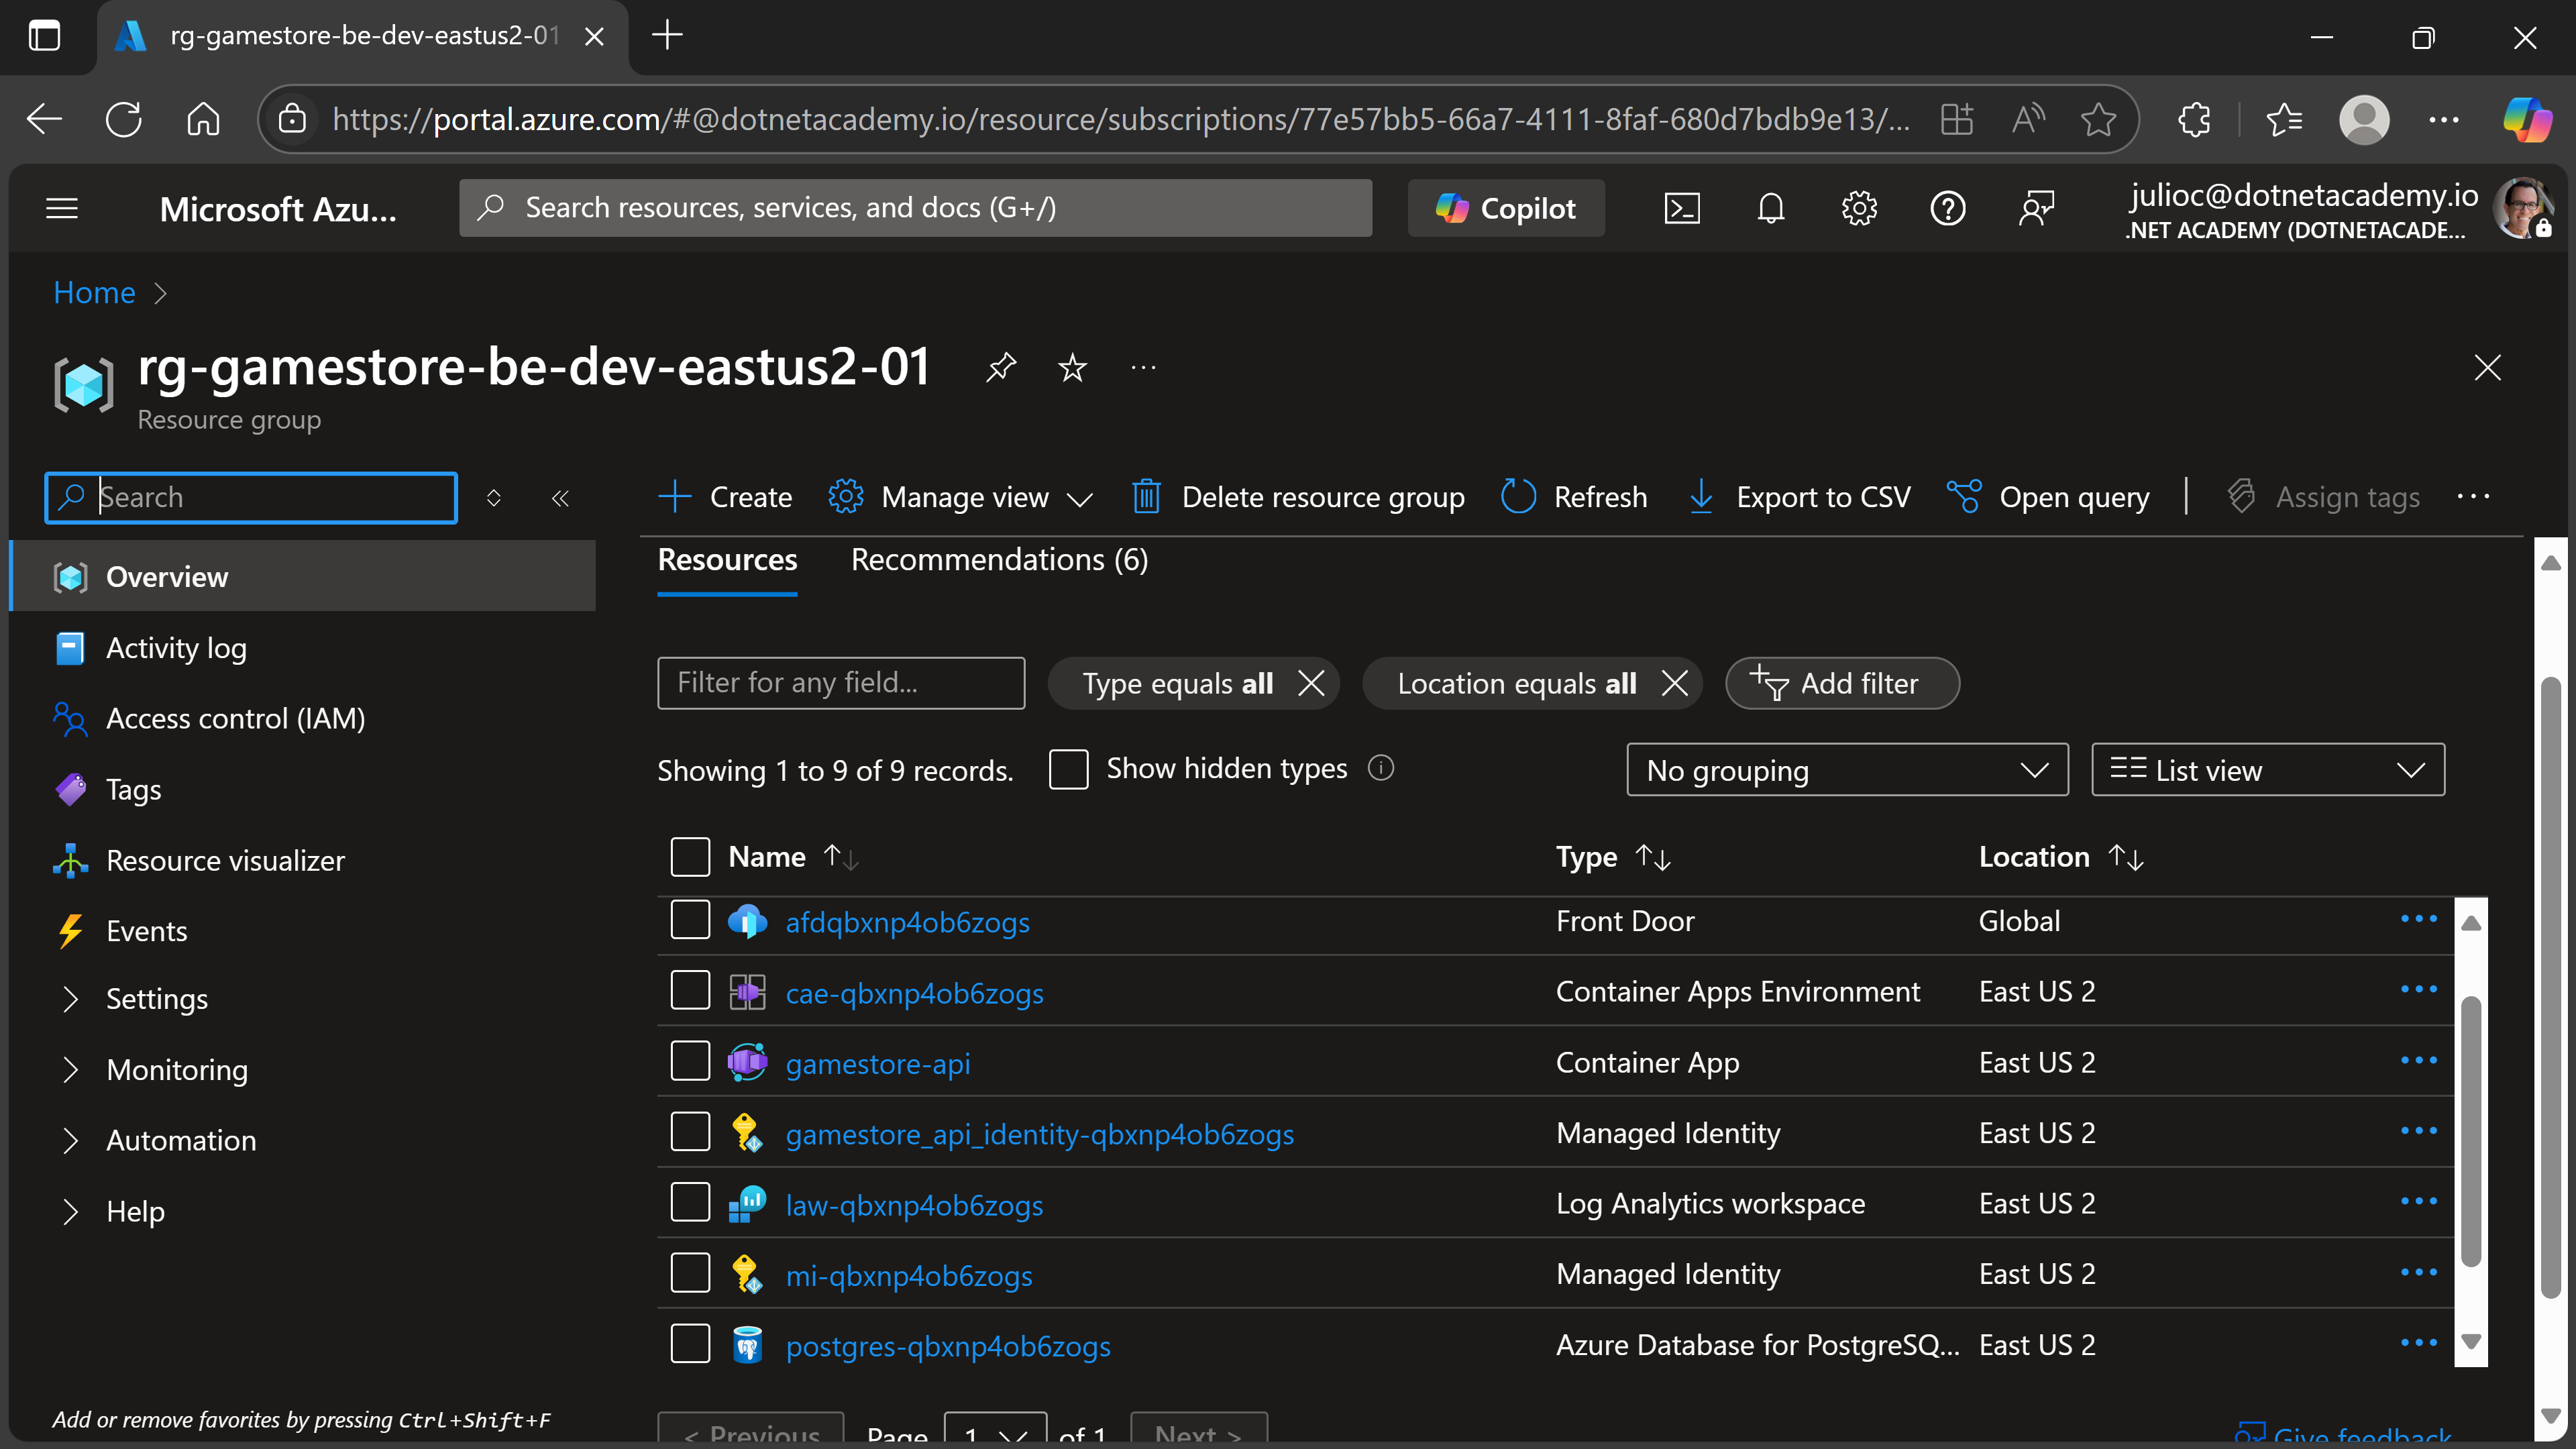Select Overview in the sidebar

302,577
